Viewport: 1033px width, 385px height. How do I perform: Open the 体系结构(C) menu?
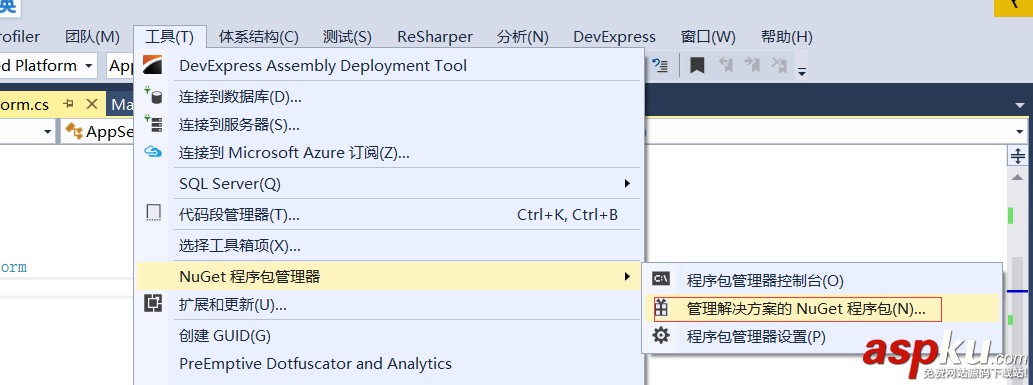(x=258, y=37)
